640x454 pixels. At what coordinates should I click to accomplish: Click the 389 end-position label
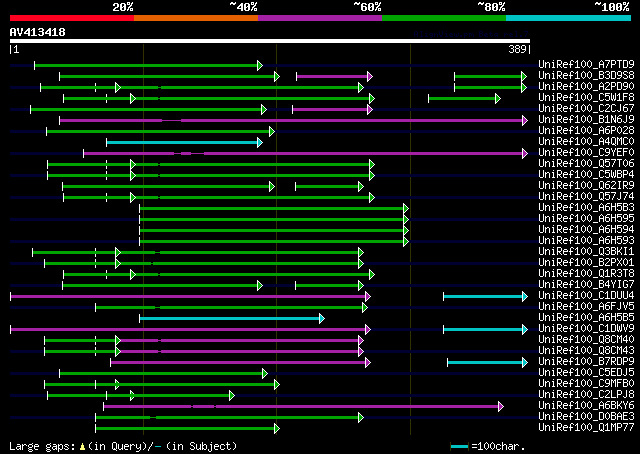click(517, 49)
